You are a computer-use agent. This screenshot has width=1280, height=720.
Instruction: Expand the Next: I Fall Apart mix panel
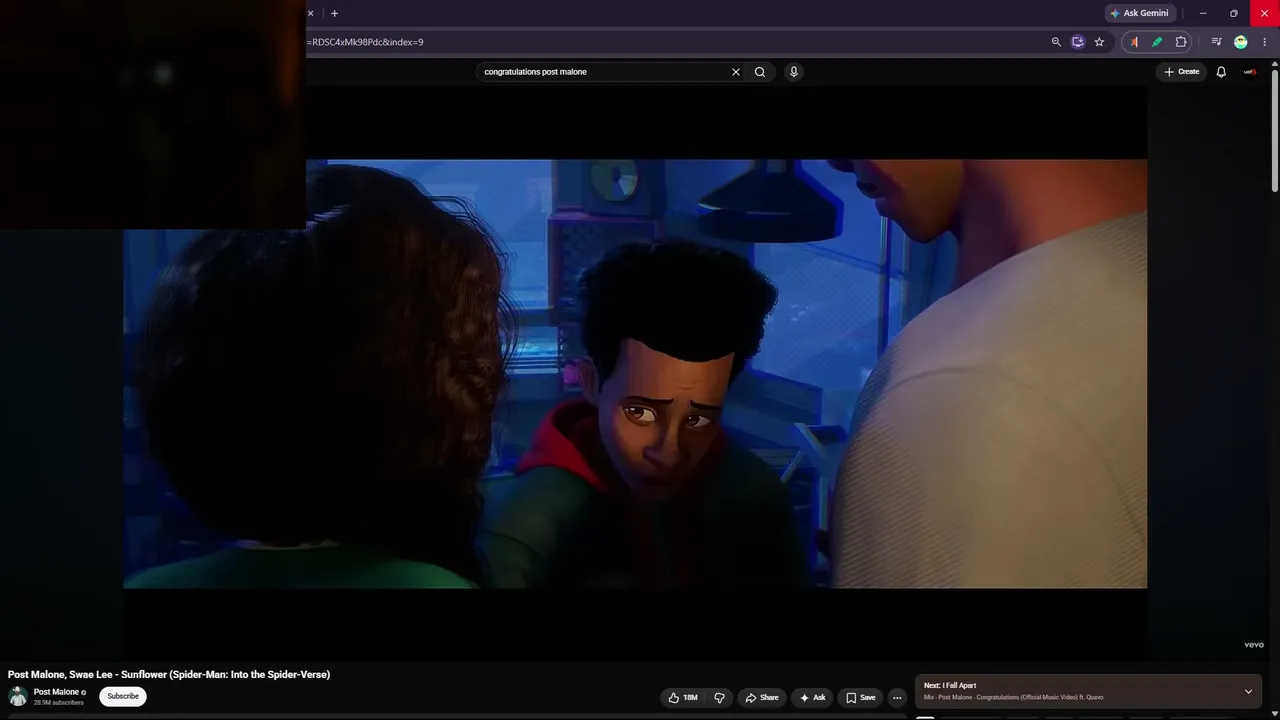(1248, 692)
